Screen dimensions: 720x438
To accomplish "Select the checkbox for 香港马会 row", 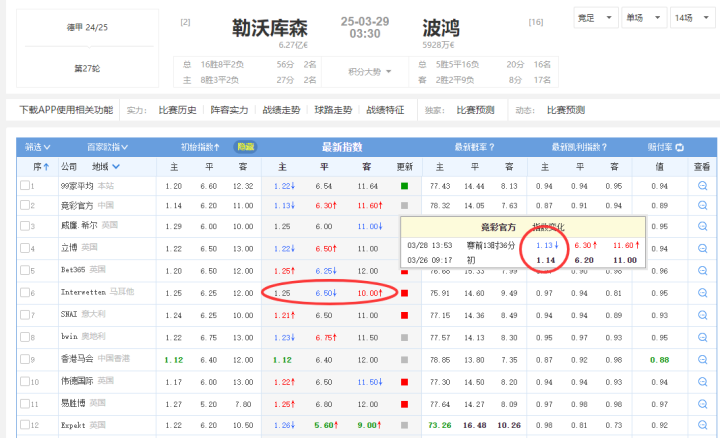I will [x=25, y=359].
